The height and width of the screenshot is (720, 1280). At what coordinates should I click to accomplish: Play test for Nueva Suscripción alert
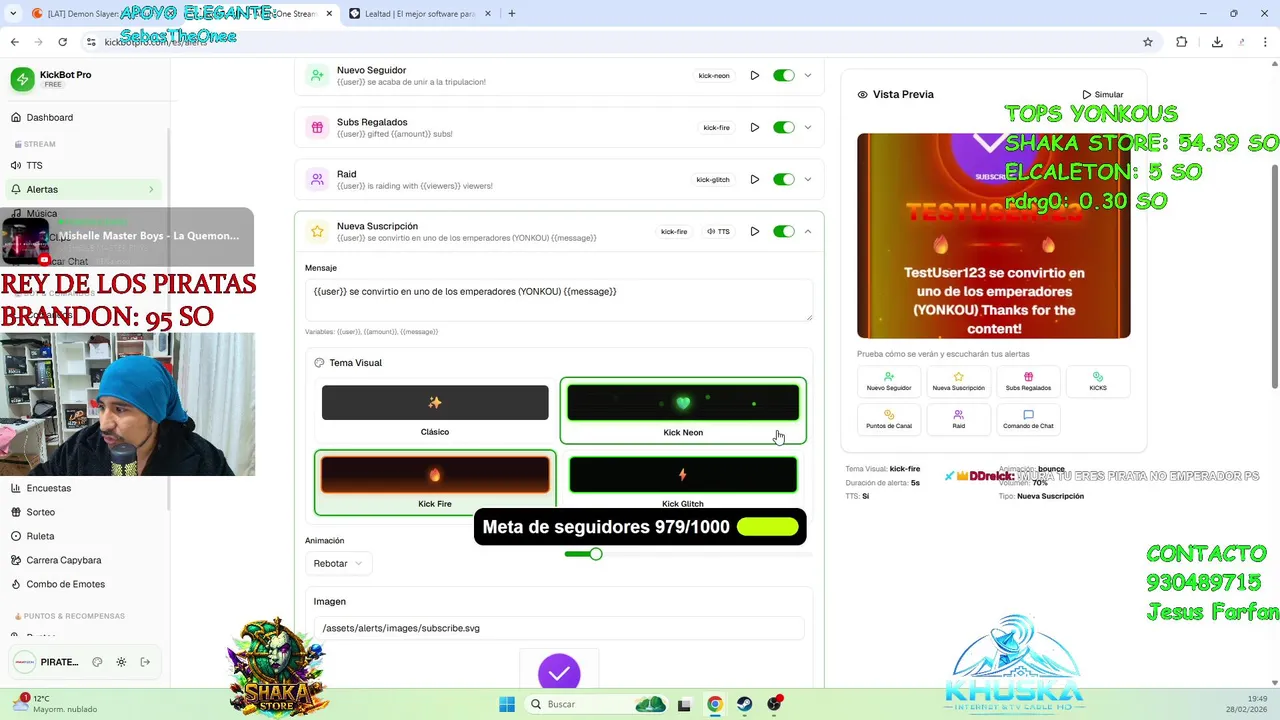pos(755,231)
